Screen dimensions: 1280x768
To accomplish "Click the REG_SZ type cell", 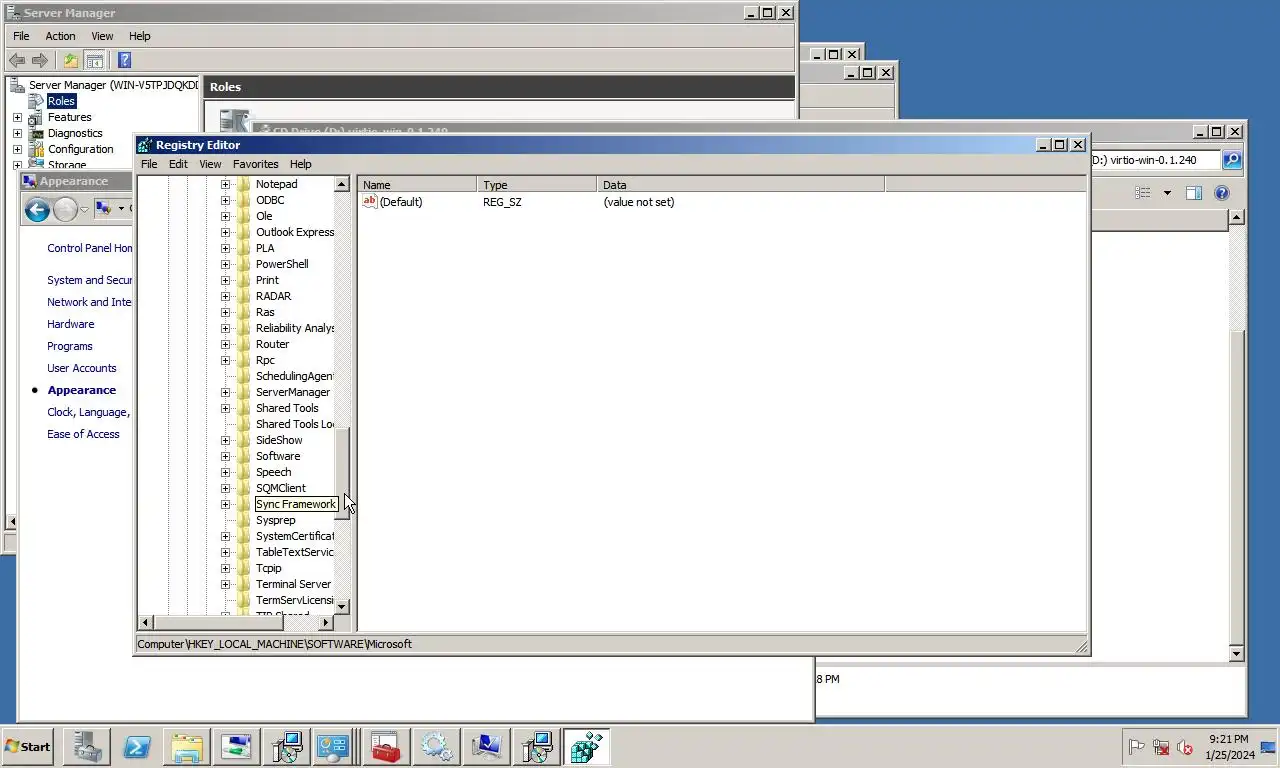I will tap(502, 202).
